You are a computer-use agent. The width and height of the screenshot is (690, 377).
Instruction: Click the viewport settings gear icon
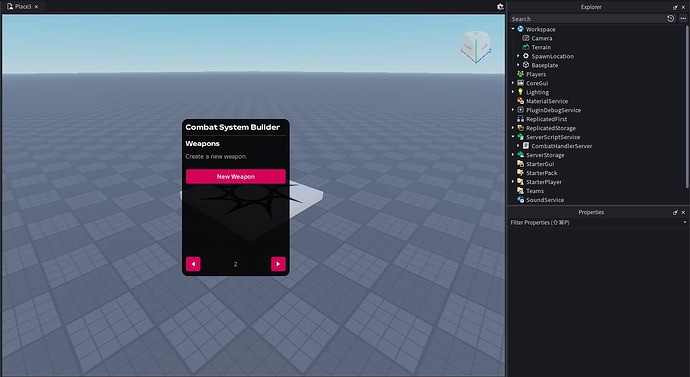500,7
